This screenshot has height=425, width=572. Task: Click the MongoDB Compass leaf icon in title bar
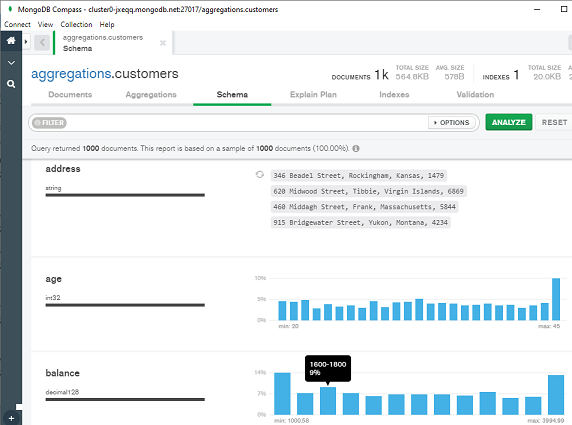[10, 8]
